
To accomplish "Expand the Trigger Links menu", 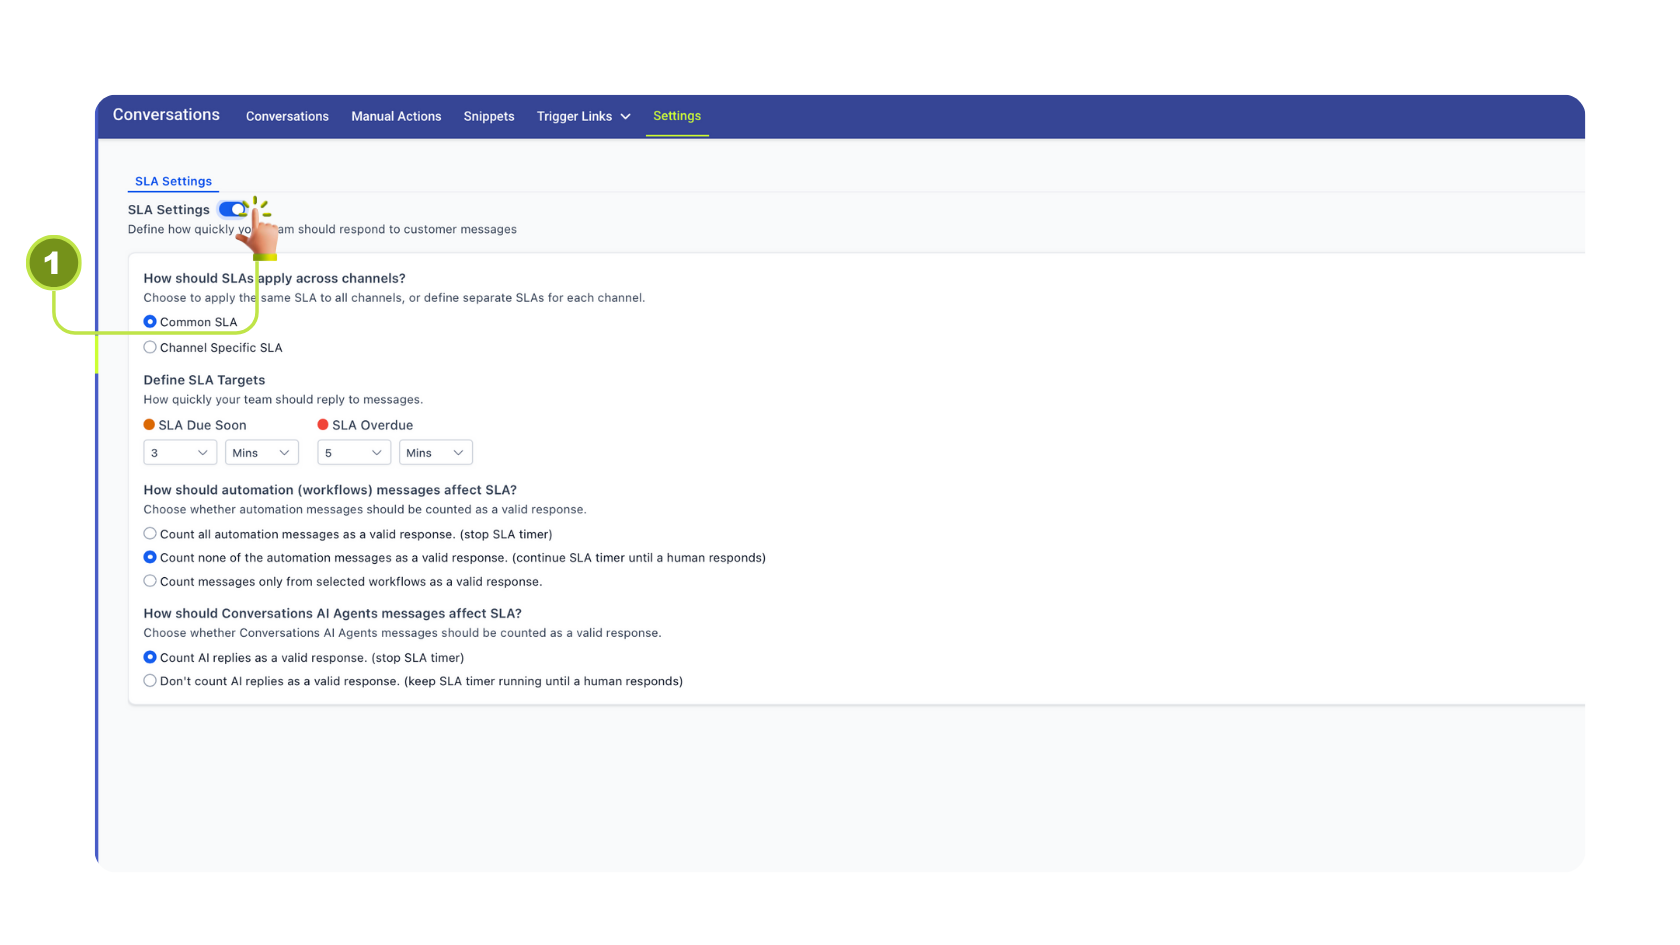I will coord(574,117).
